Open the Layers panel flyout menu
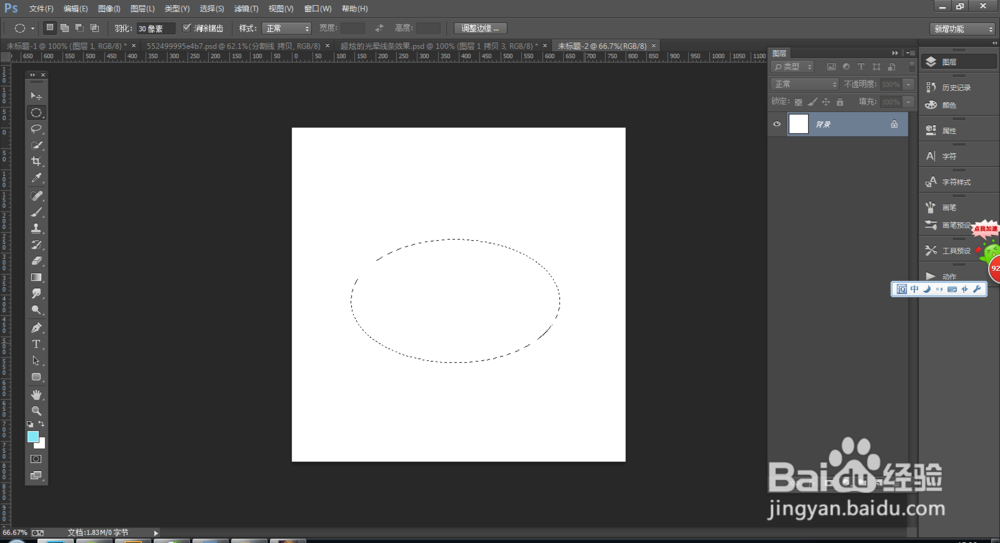The image size is (1000, 543). click(910, 53)
